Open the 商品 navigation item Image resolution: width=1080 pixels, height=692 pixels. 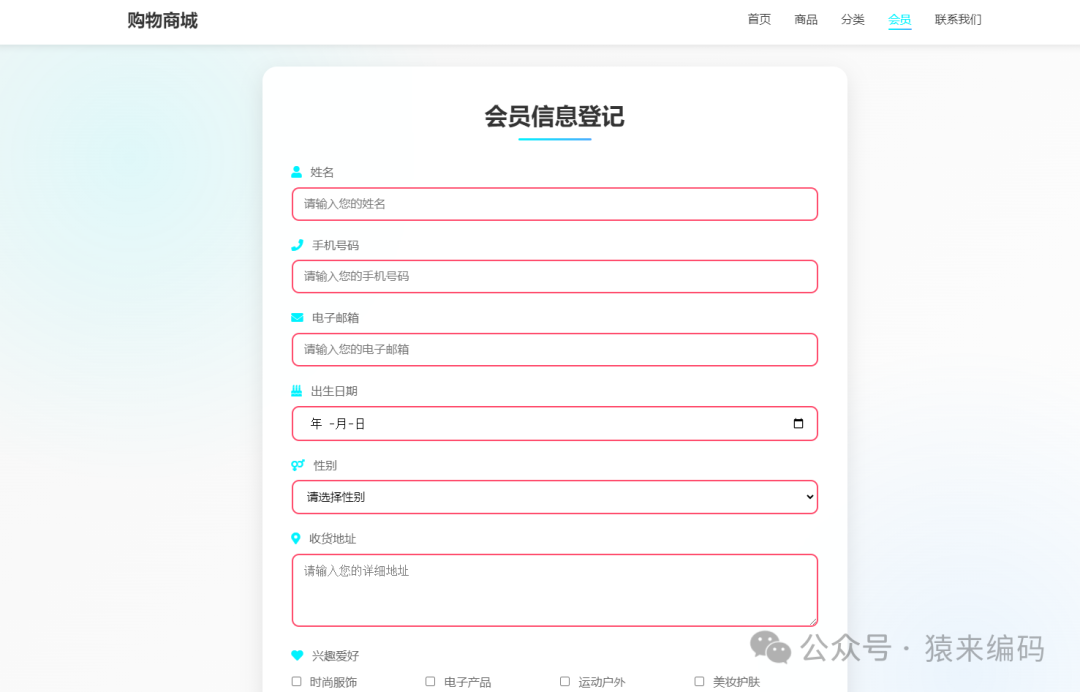[806, 19]
